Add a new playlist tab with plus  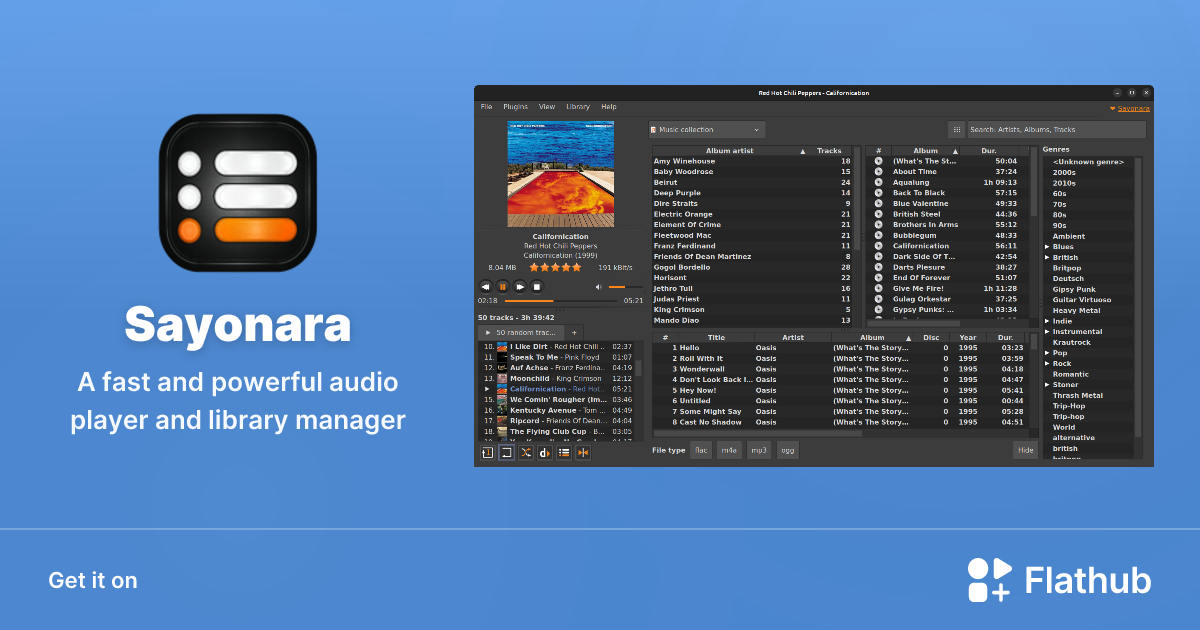574,332
